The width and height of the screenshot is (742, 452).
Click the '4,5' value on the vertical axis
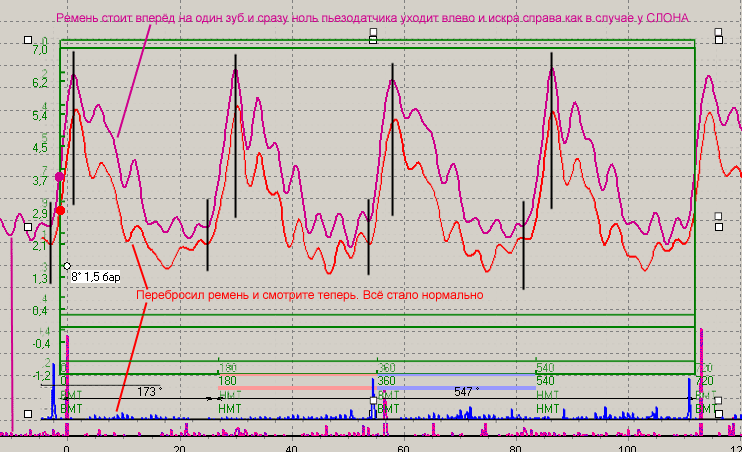point(40,148)
